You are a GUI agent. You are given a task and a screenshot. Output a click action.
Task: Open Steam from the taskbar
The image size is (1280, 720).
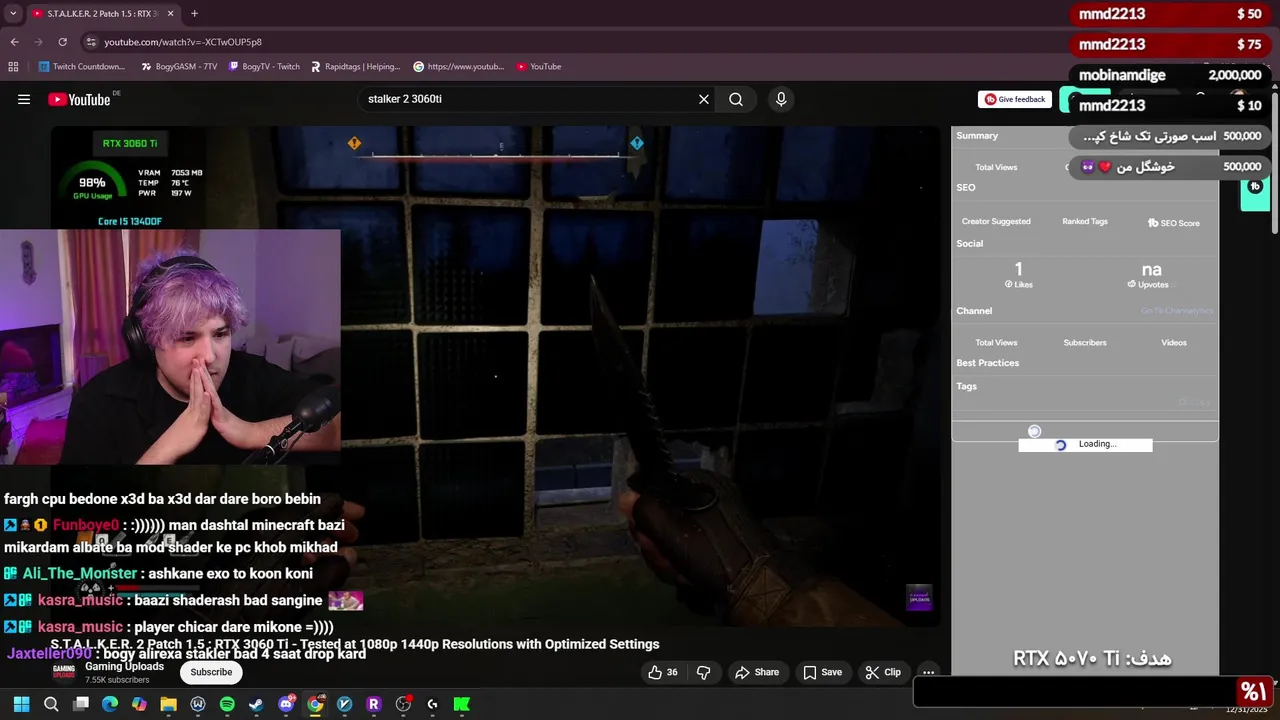pos(256,704)
